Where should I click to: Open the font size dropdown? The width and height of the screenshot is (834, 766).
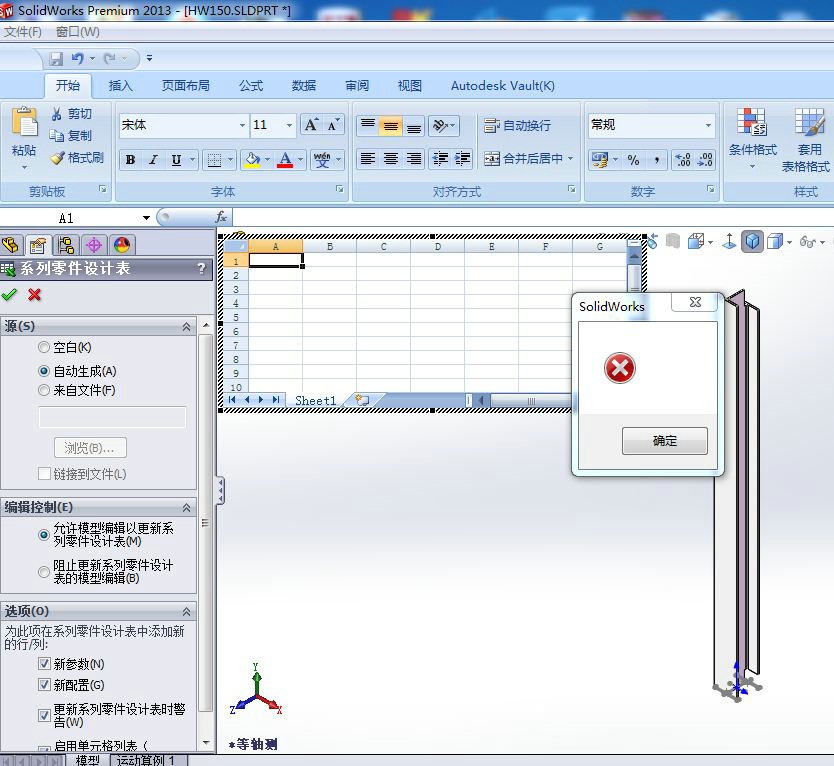[289, 126]
